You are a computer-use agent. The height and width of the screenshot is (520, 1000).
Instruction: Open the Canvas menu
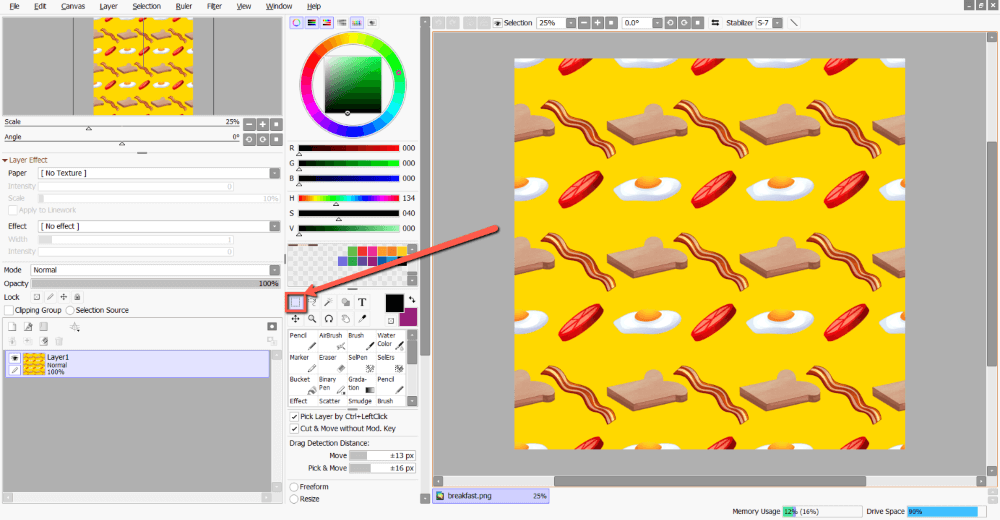(x=73, y=6)
